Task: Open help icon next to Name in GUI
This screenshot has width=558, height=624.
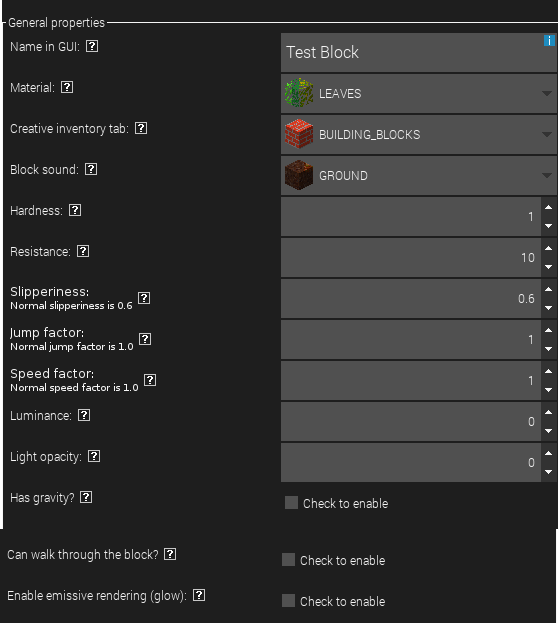Action: click(x=92, y=46)
